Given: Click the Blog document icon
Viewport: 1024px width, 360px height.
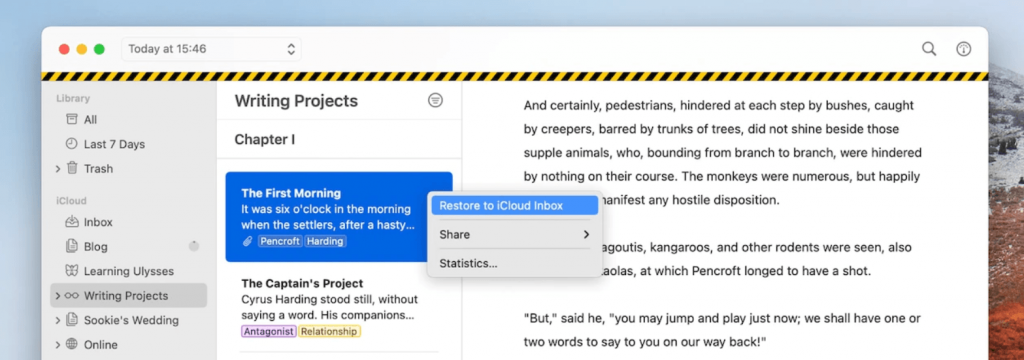Looking at the screenshot, I should [72, 246].
